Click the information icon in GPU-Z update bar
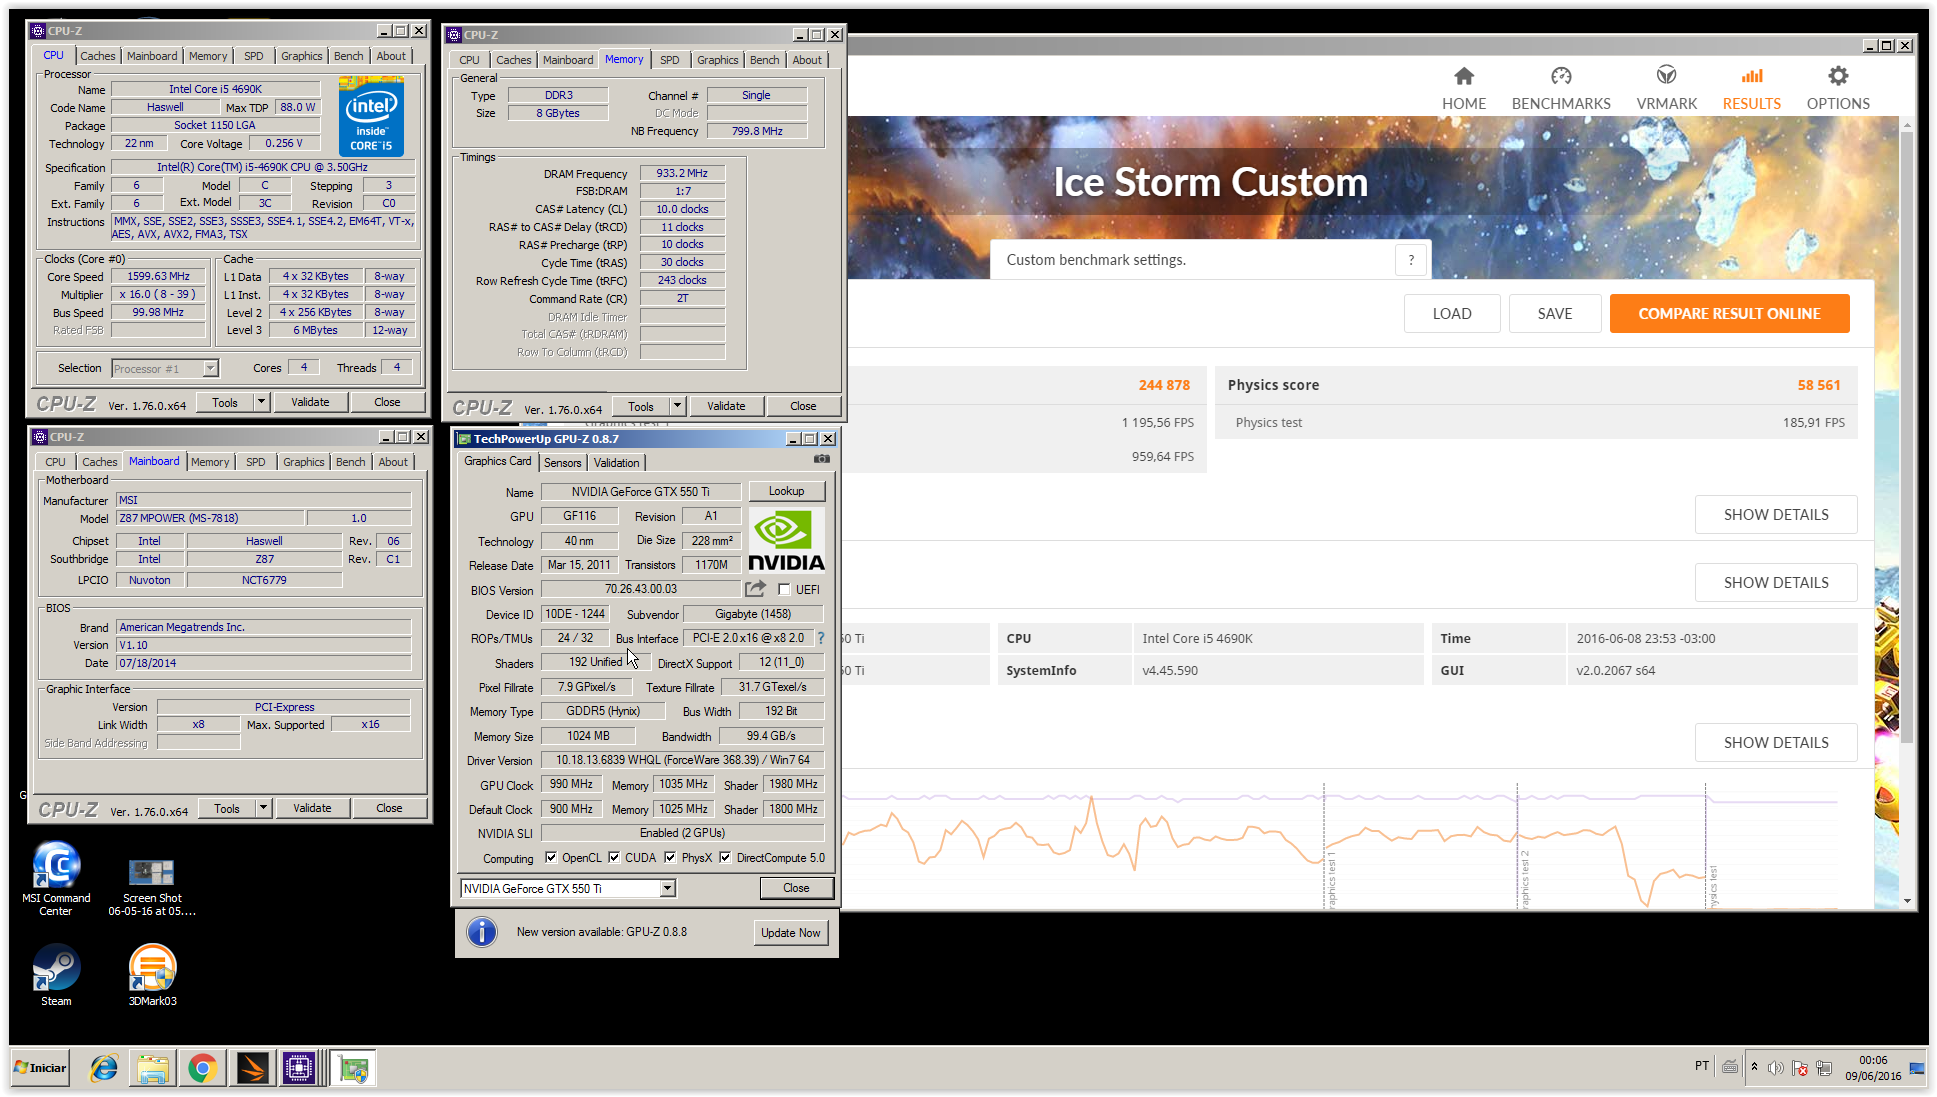 pyautogui.click(x=482, y=932)
